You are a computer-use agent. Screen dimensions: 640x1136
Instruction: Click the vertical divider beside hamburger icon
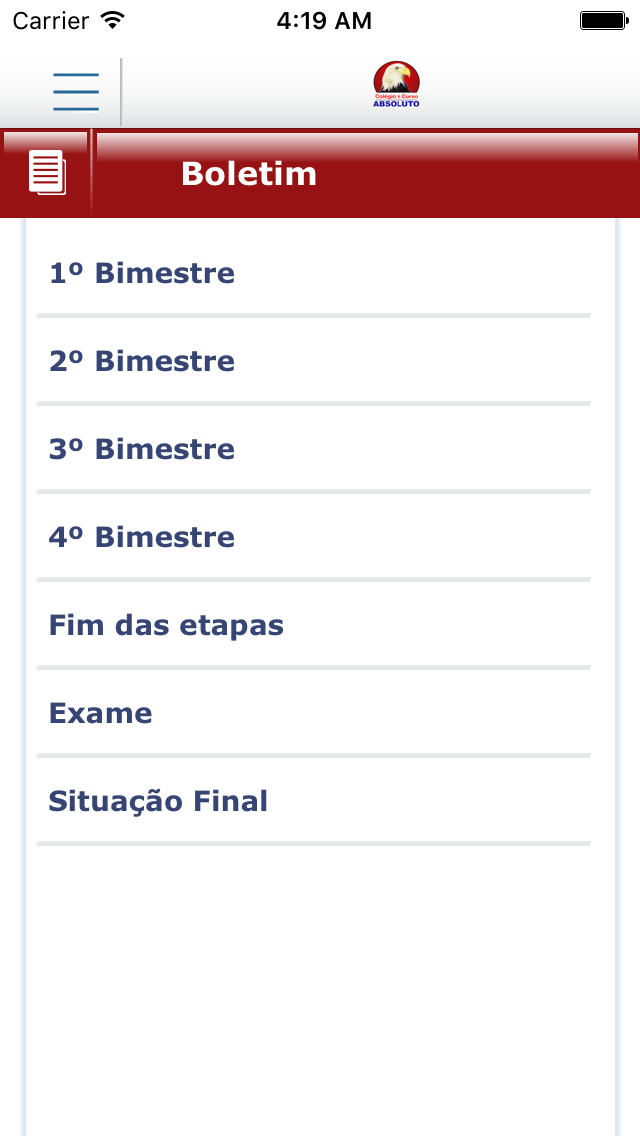coord(121,92)
